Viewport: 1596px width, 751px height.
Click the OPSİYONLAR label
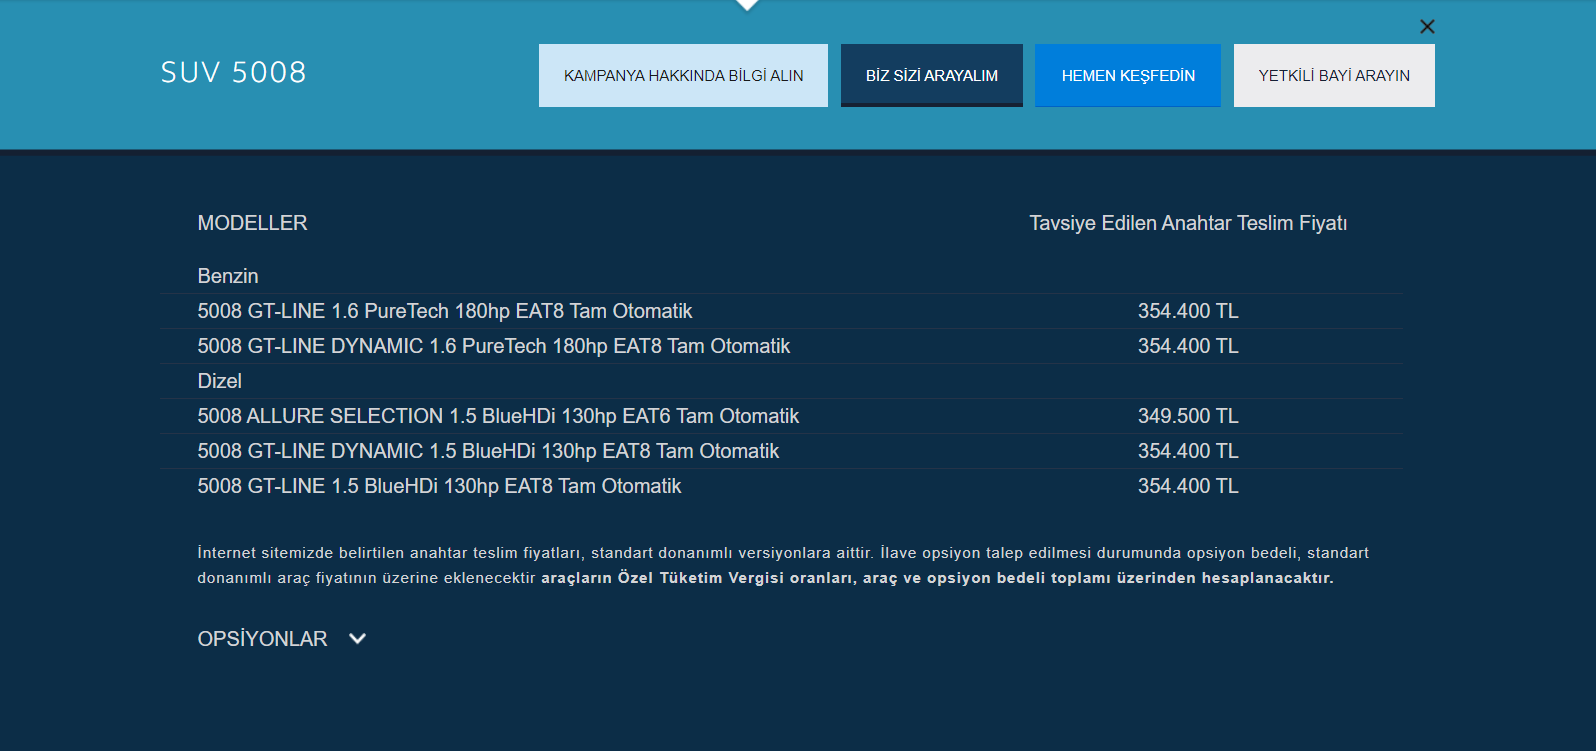pos(262,639)
